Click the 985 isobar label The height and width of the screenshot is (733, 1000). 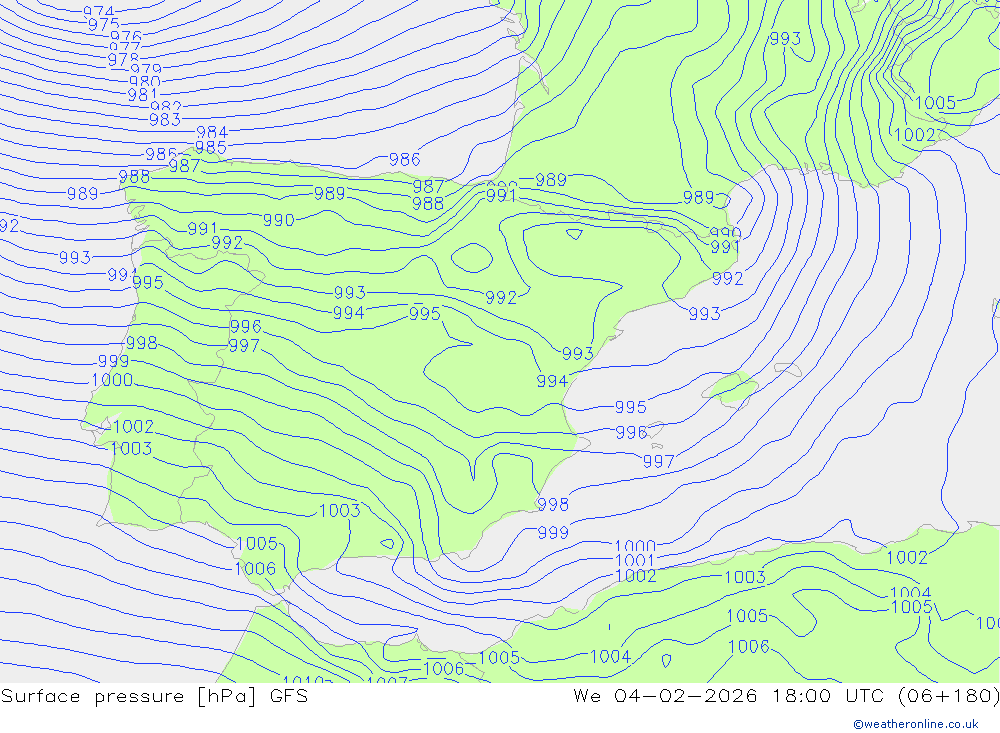(x=210, y=147)
